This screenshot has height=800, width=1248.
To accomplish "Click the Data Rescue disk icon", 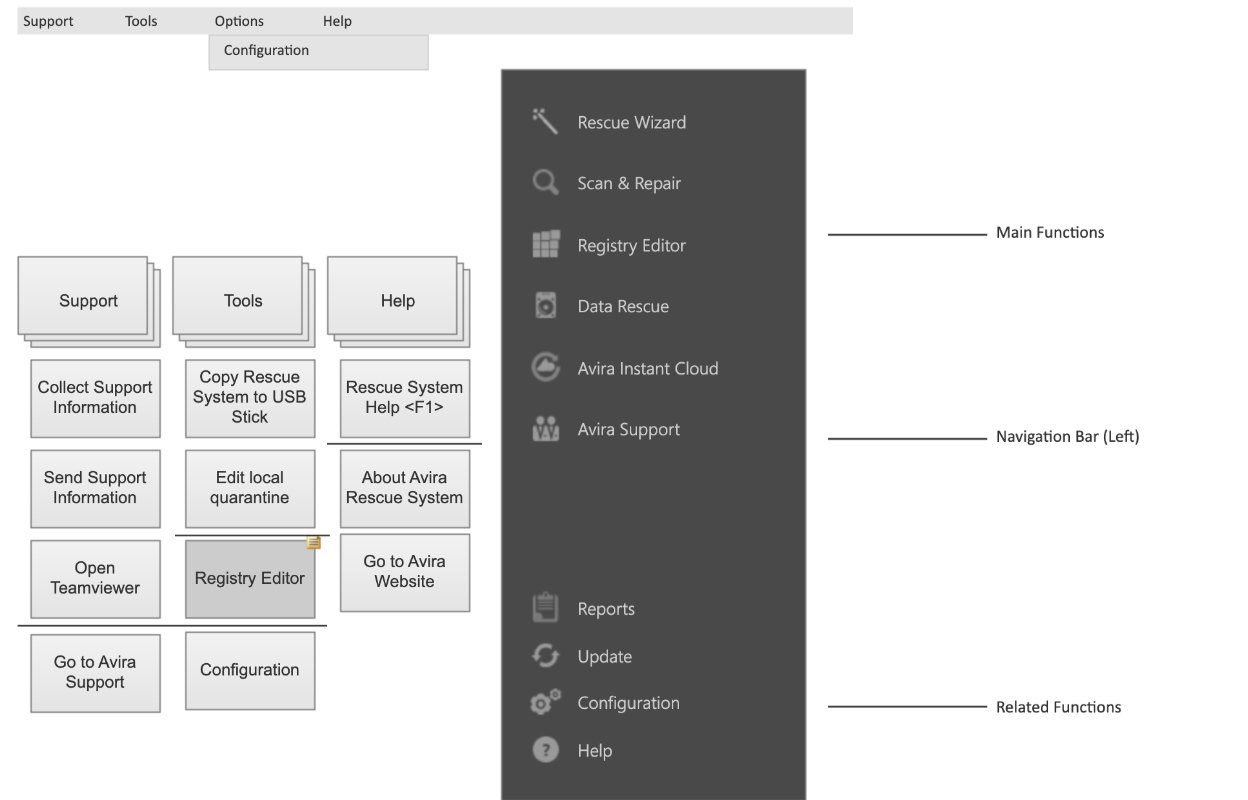I will coord(545,306).
